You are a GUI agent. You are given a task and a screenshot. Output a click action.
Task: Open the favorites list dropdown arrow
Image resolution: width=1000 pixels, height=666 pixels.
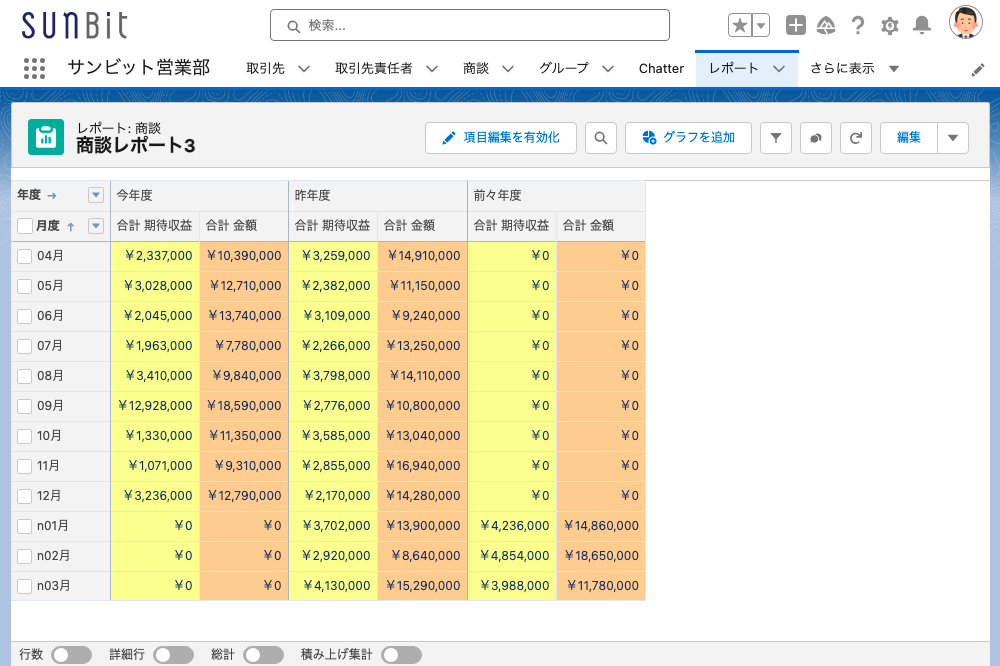pos(761,26)
